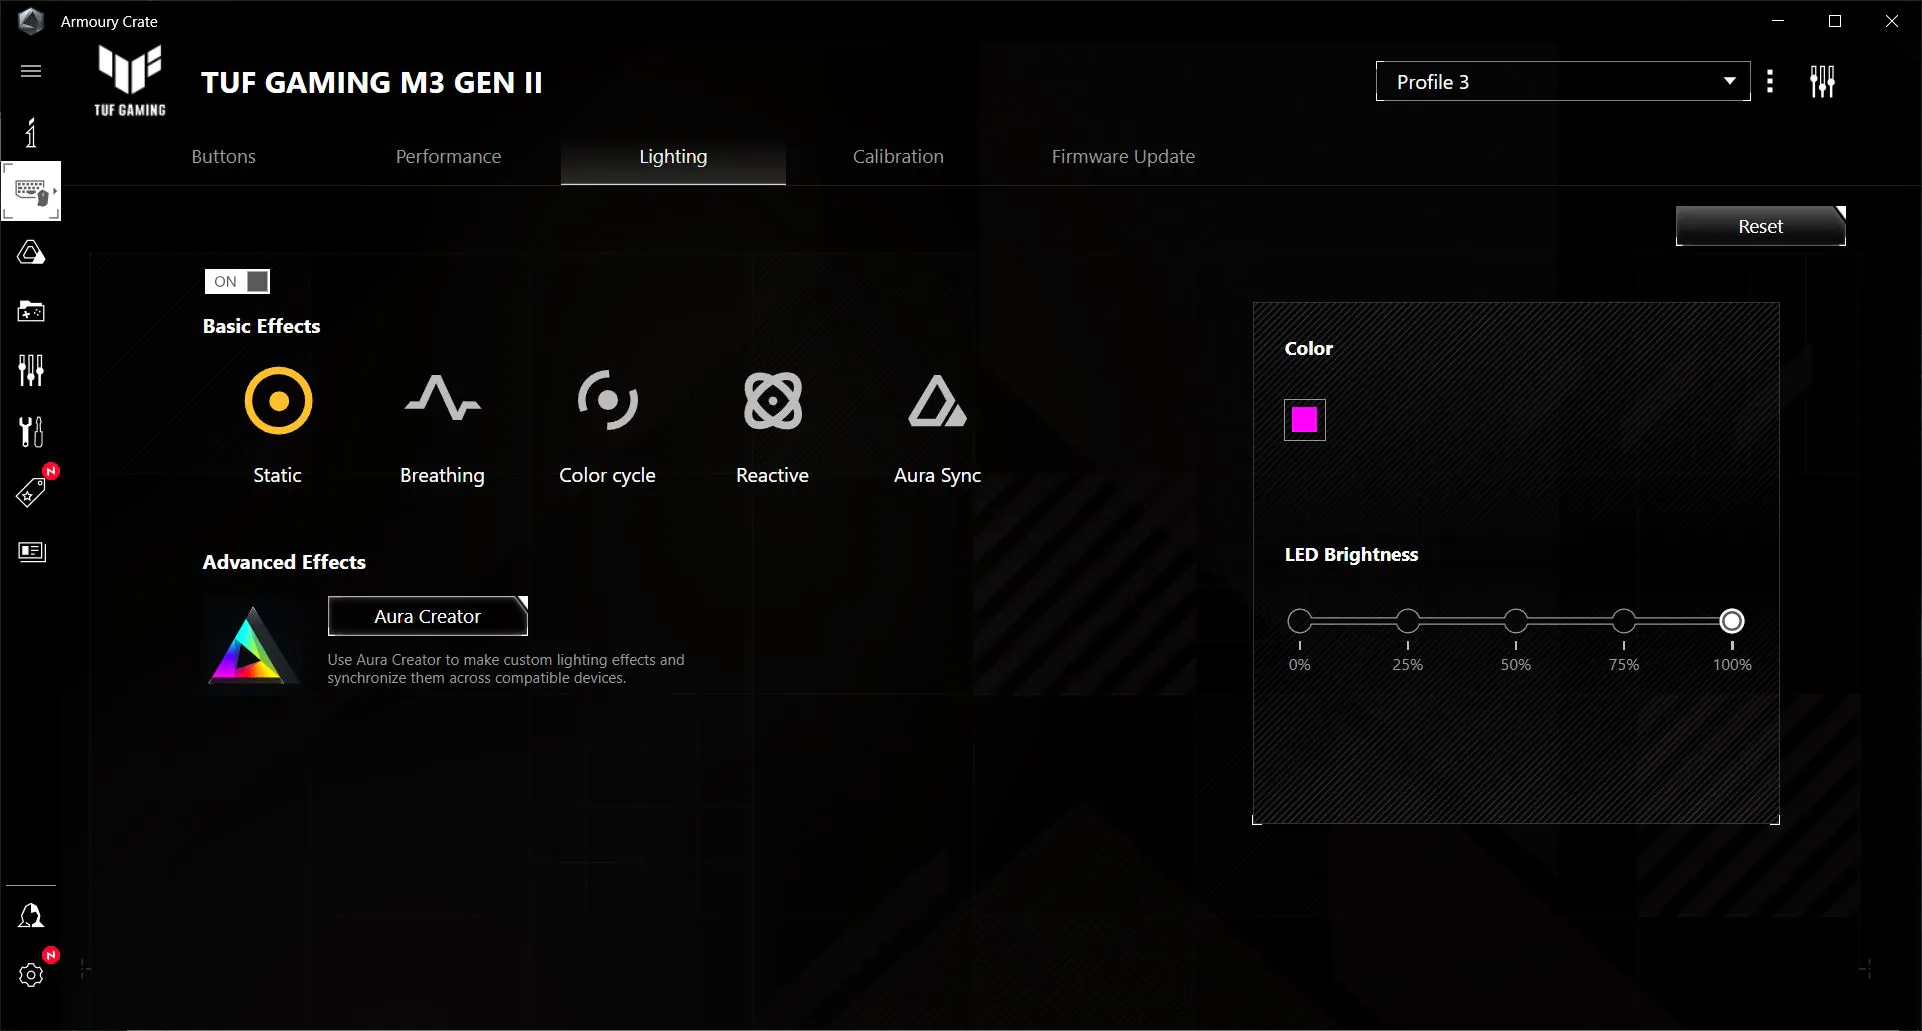Open the Firmware Update tab
Image resolution: width=1922 pixels, height=1031 pixels.
pos(1123,157)
